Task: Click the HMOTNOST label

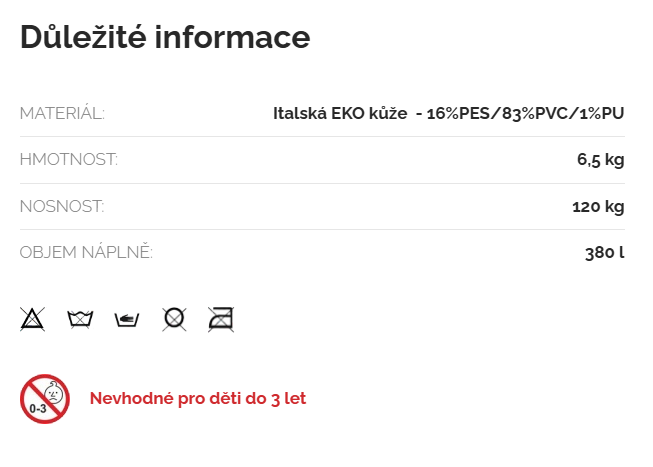Action: point(68,160)
